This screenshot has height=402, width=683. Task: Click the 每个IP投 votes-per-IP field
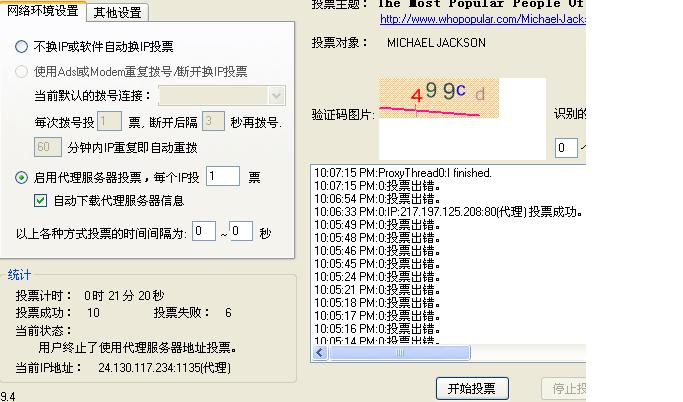pyautogui.click(x=222, y=177)
